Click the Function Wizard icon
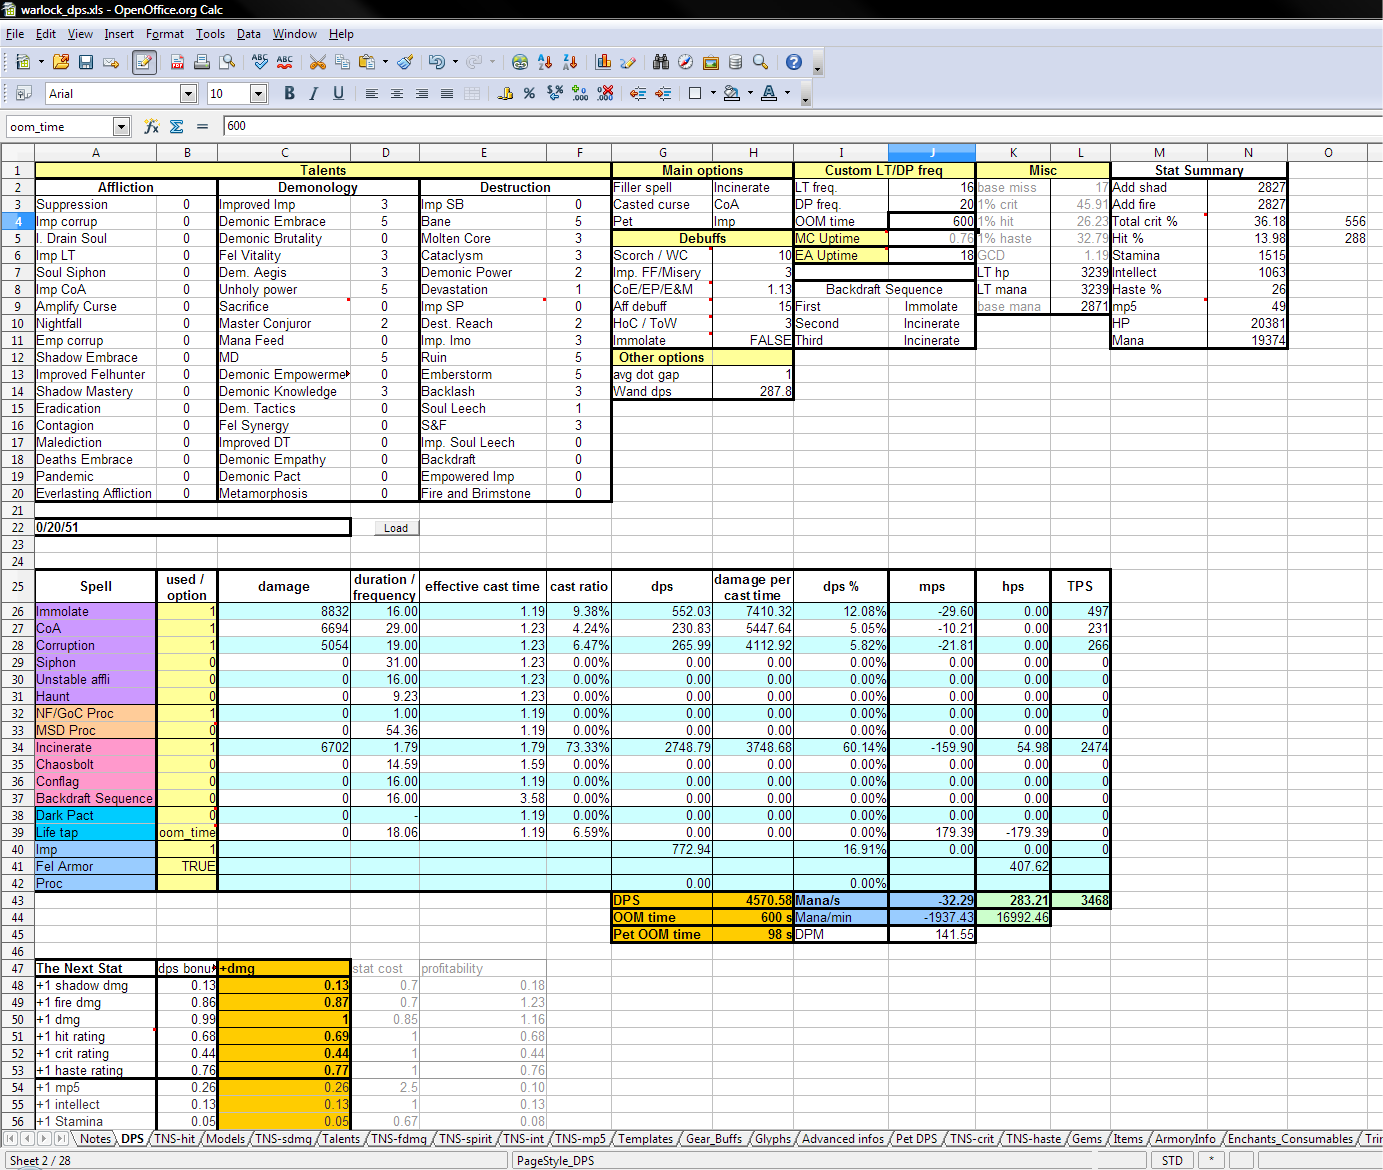Image resolution: width=1383 pixels, height=1170 pixels. 151,127
